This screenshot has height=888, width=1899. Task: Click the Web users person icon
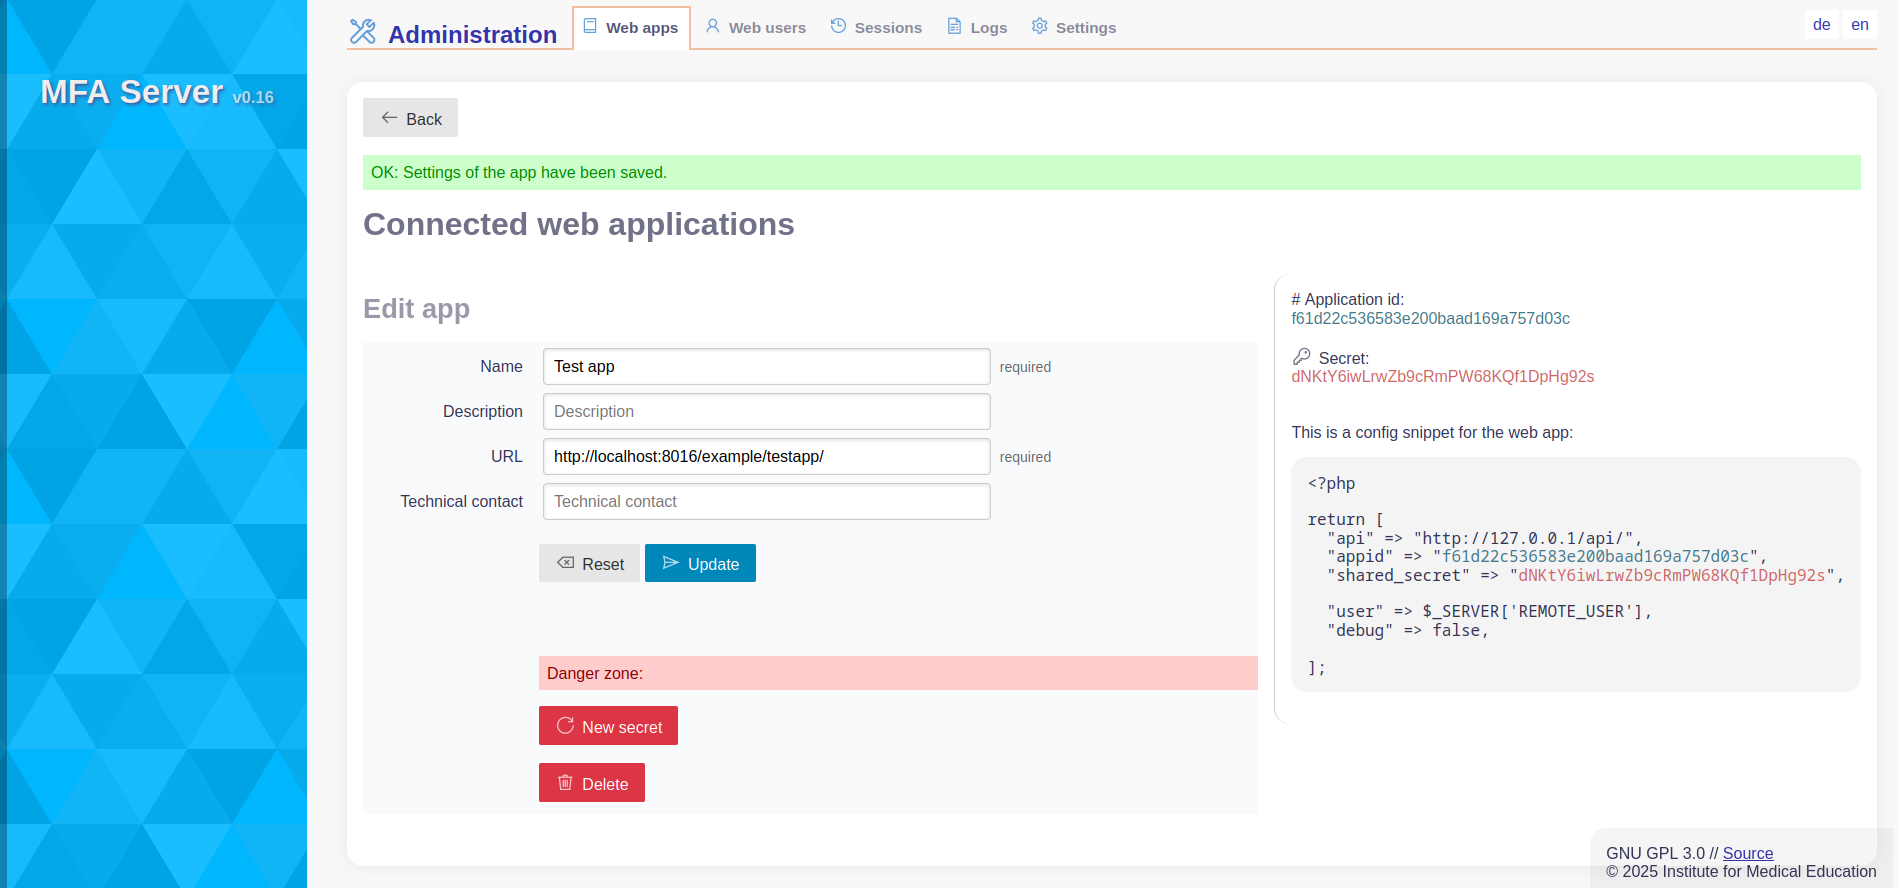[x=713, y=26]
